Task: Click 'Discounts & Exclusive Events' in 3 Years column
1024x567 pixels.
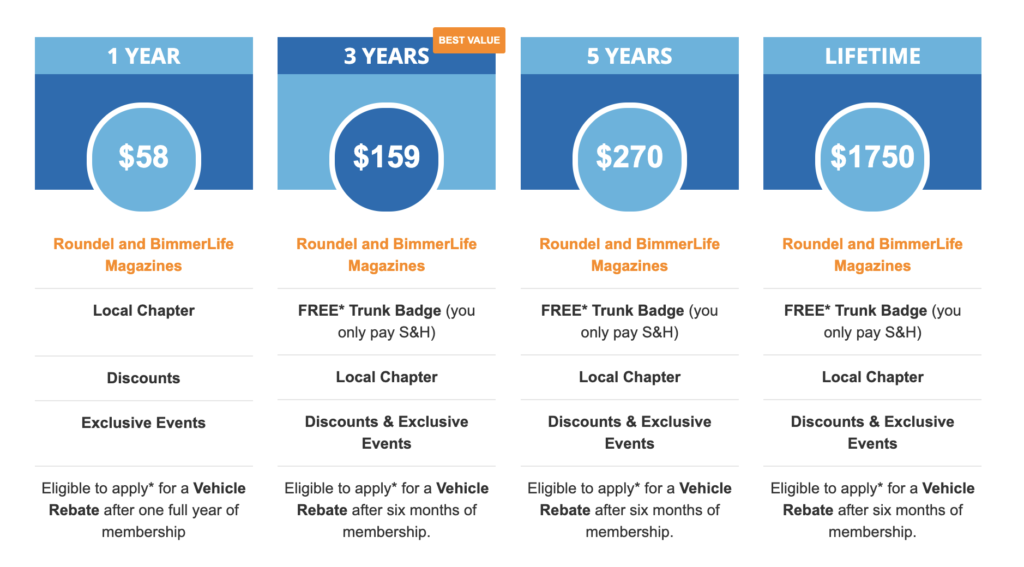Action: click(x=387, y=432)
